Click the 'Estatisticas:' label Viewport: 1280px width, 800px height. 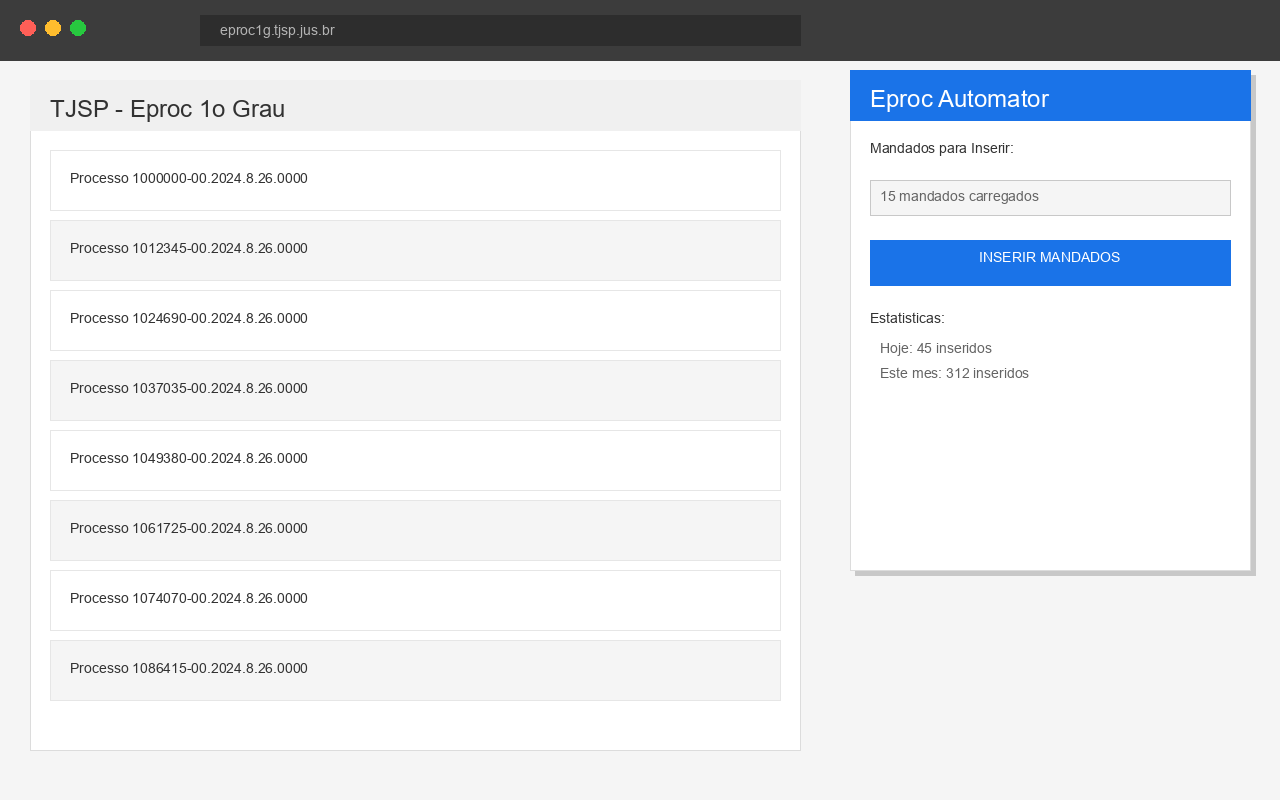[x=907, y=318]
